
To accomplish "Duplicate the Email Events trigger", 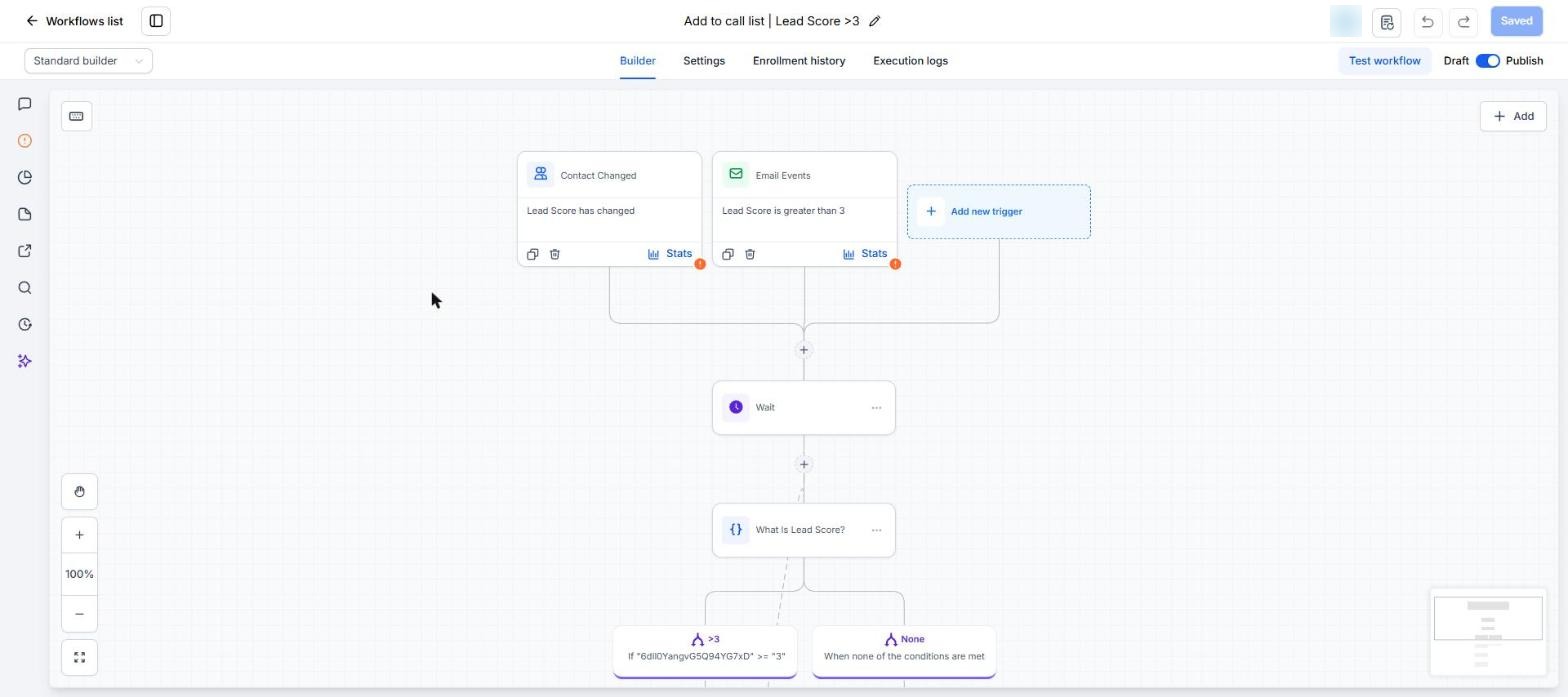I will [x=727, y=254].
